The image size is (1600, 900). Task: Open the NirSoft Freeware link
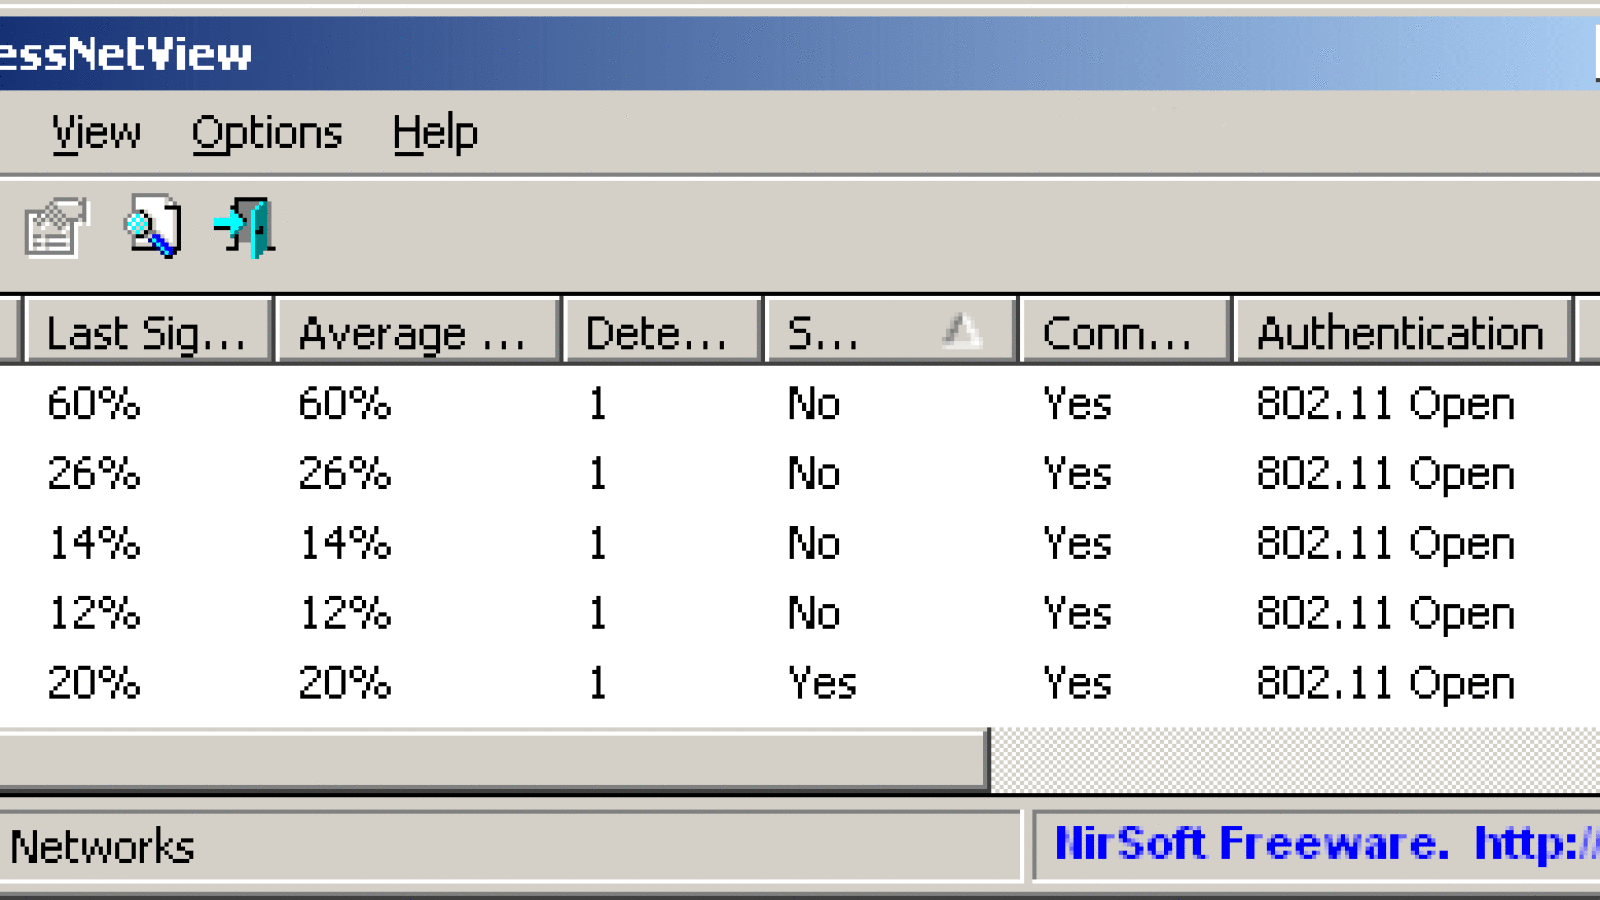(x=1320, y=843)
